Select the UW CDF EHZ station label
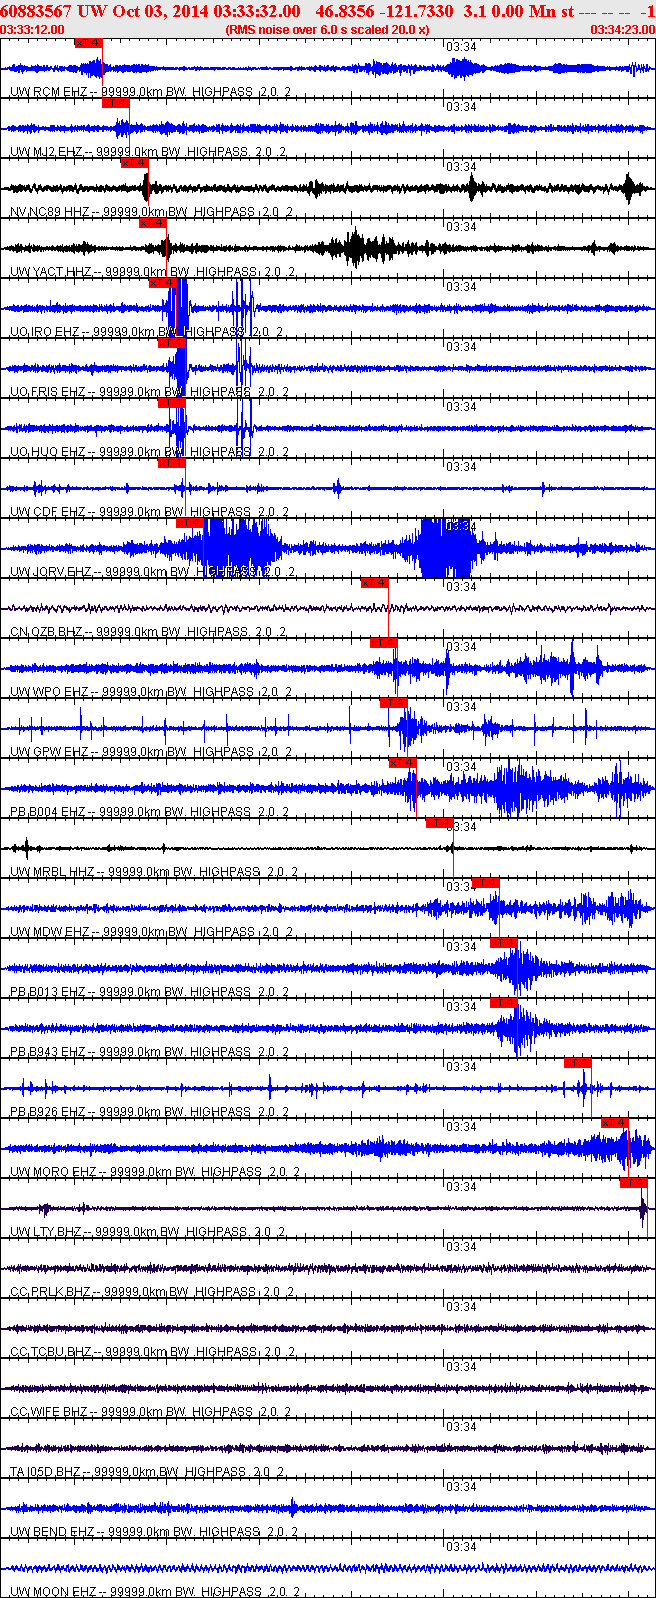The height and width of the screenshot is (1598, 656). coord(150,512)
